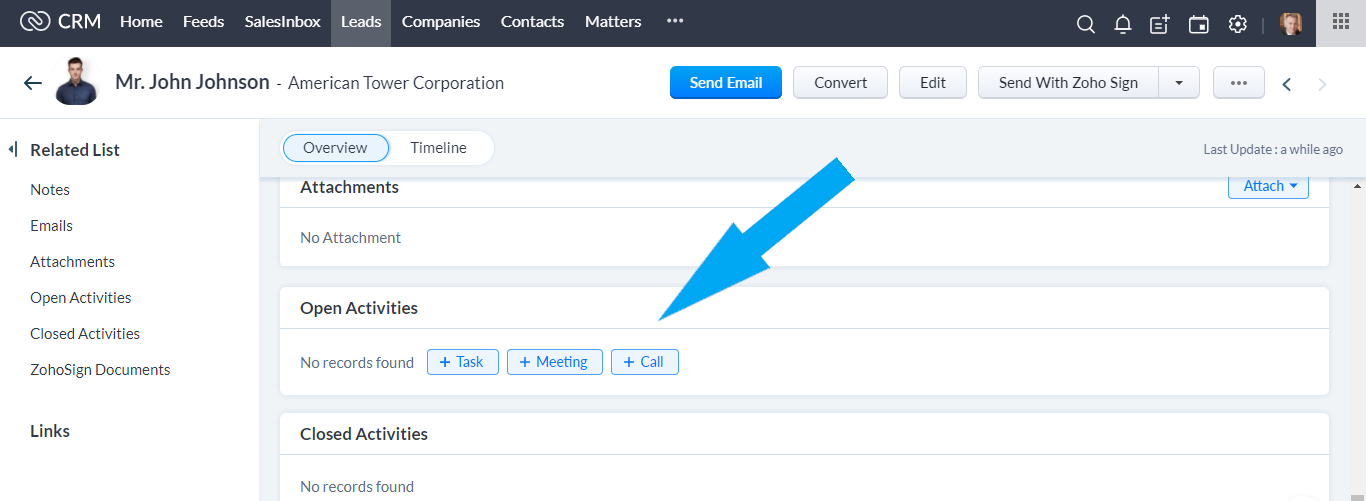Click the quick create plus icon

point(1160,24)
